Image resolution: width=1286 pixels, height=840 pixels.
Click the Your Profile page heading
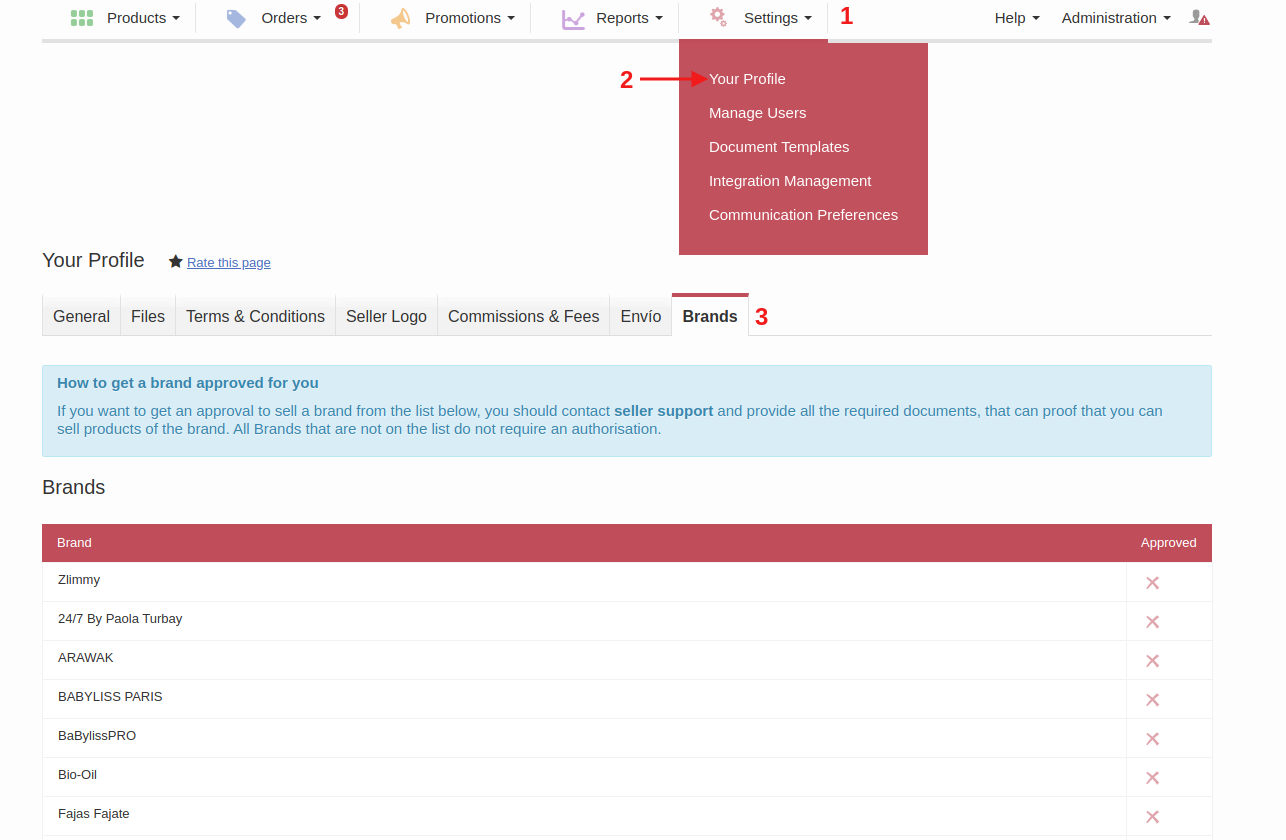(93, 261)
